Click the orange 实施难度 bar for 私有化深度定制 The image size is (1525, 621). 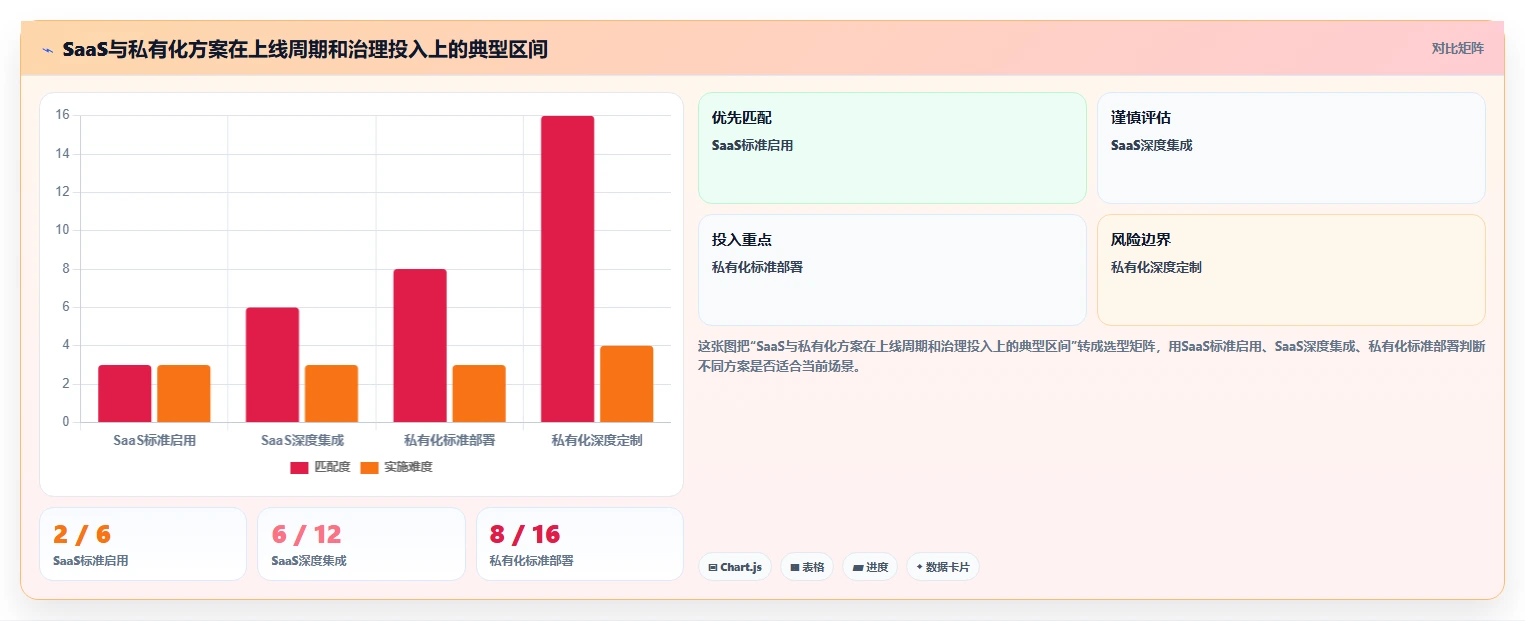626,384
